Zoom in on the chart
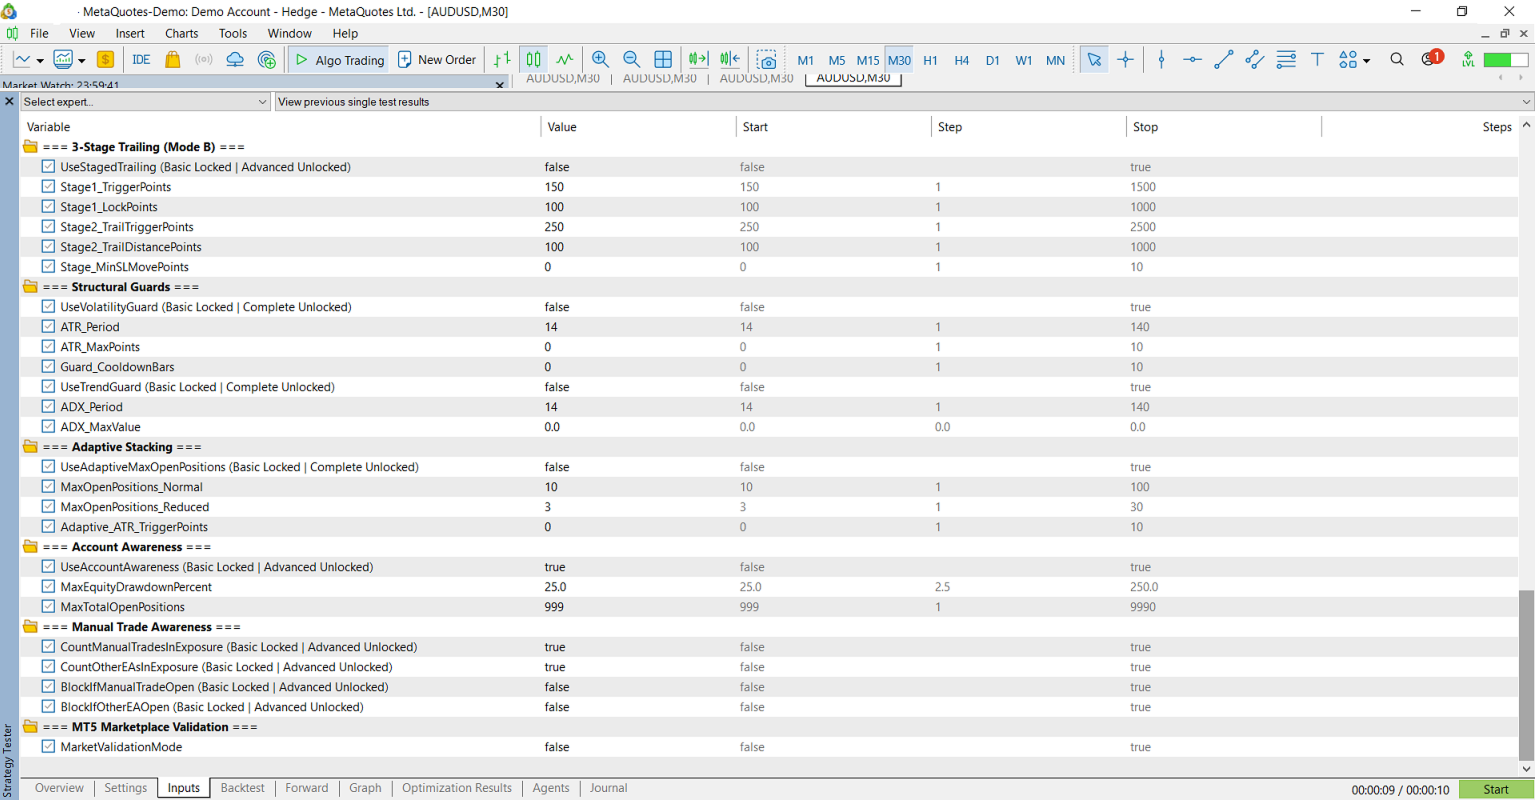The height and width of the screenshot is (800, 1535). coord(600,60)
